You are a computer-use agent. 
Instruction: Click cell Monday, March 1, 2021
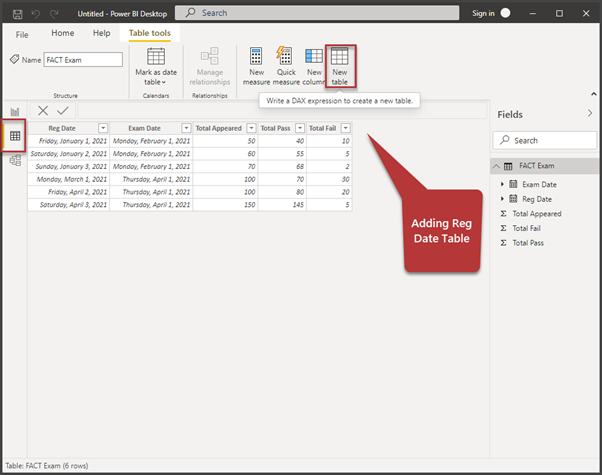(x=71, y=179)
